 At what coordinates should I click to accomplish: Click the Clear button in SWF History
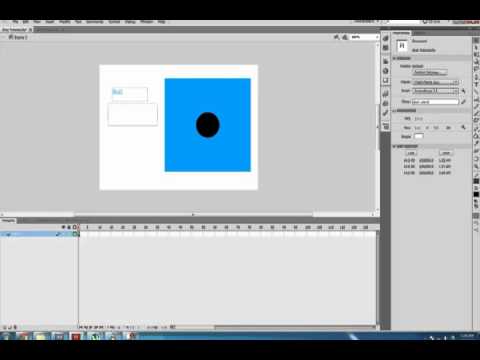coord(446,153)
